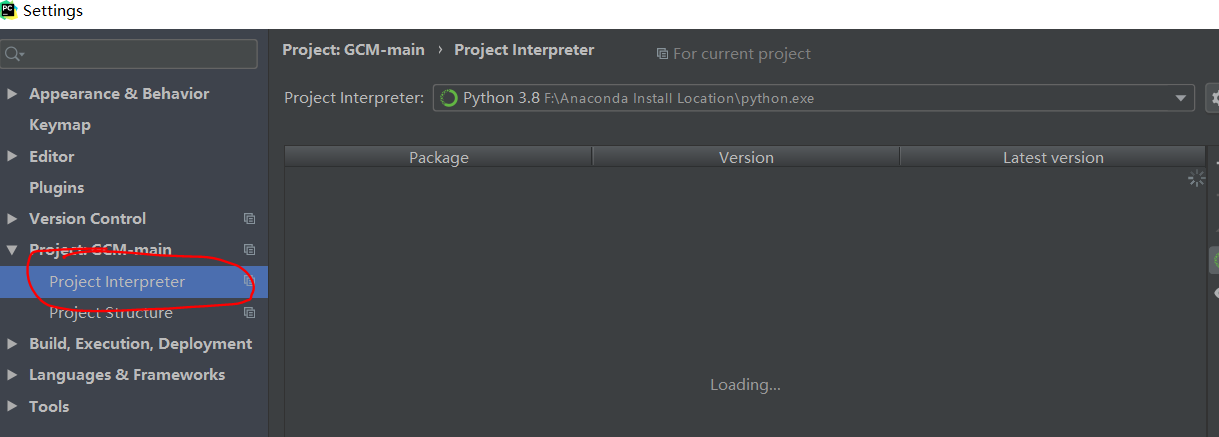The width and height of the screenshot is (1219, 437).
Task: Click the project-level icon beside Project: GCM-main
Action: [249, 250]
